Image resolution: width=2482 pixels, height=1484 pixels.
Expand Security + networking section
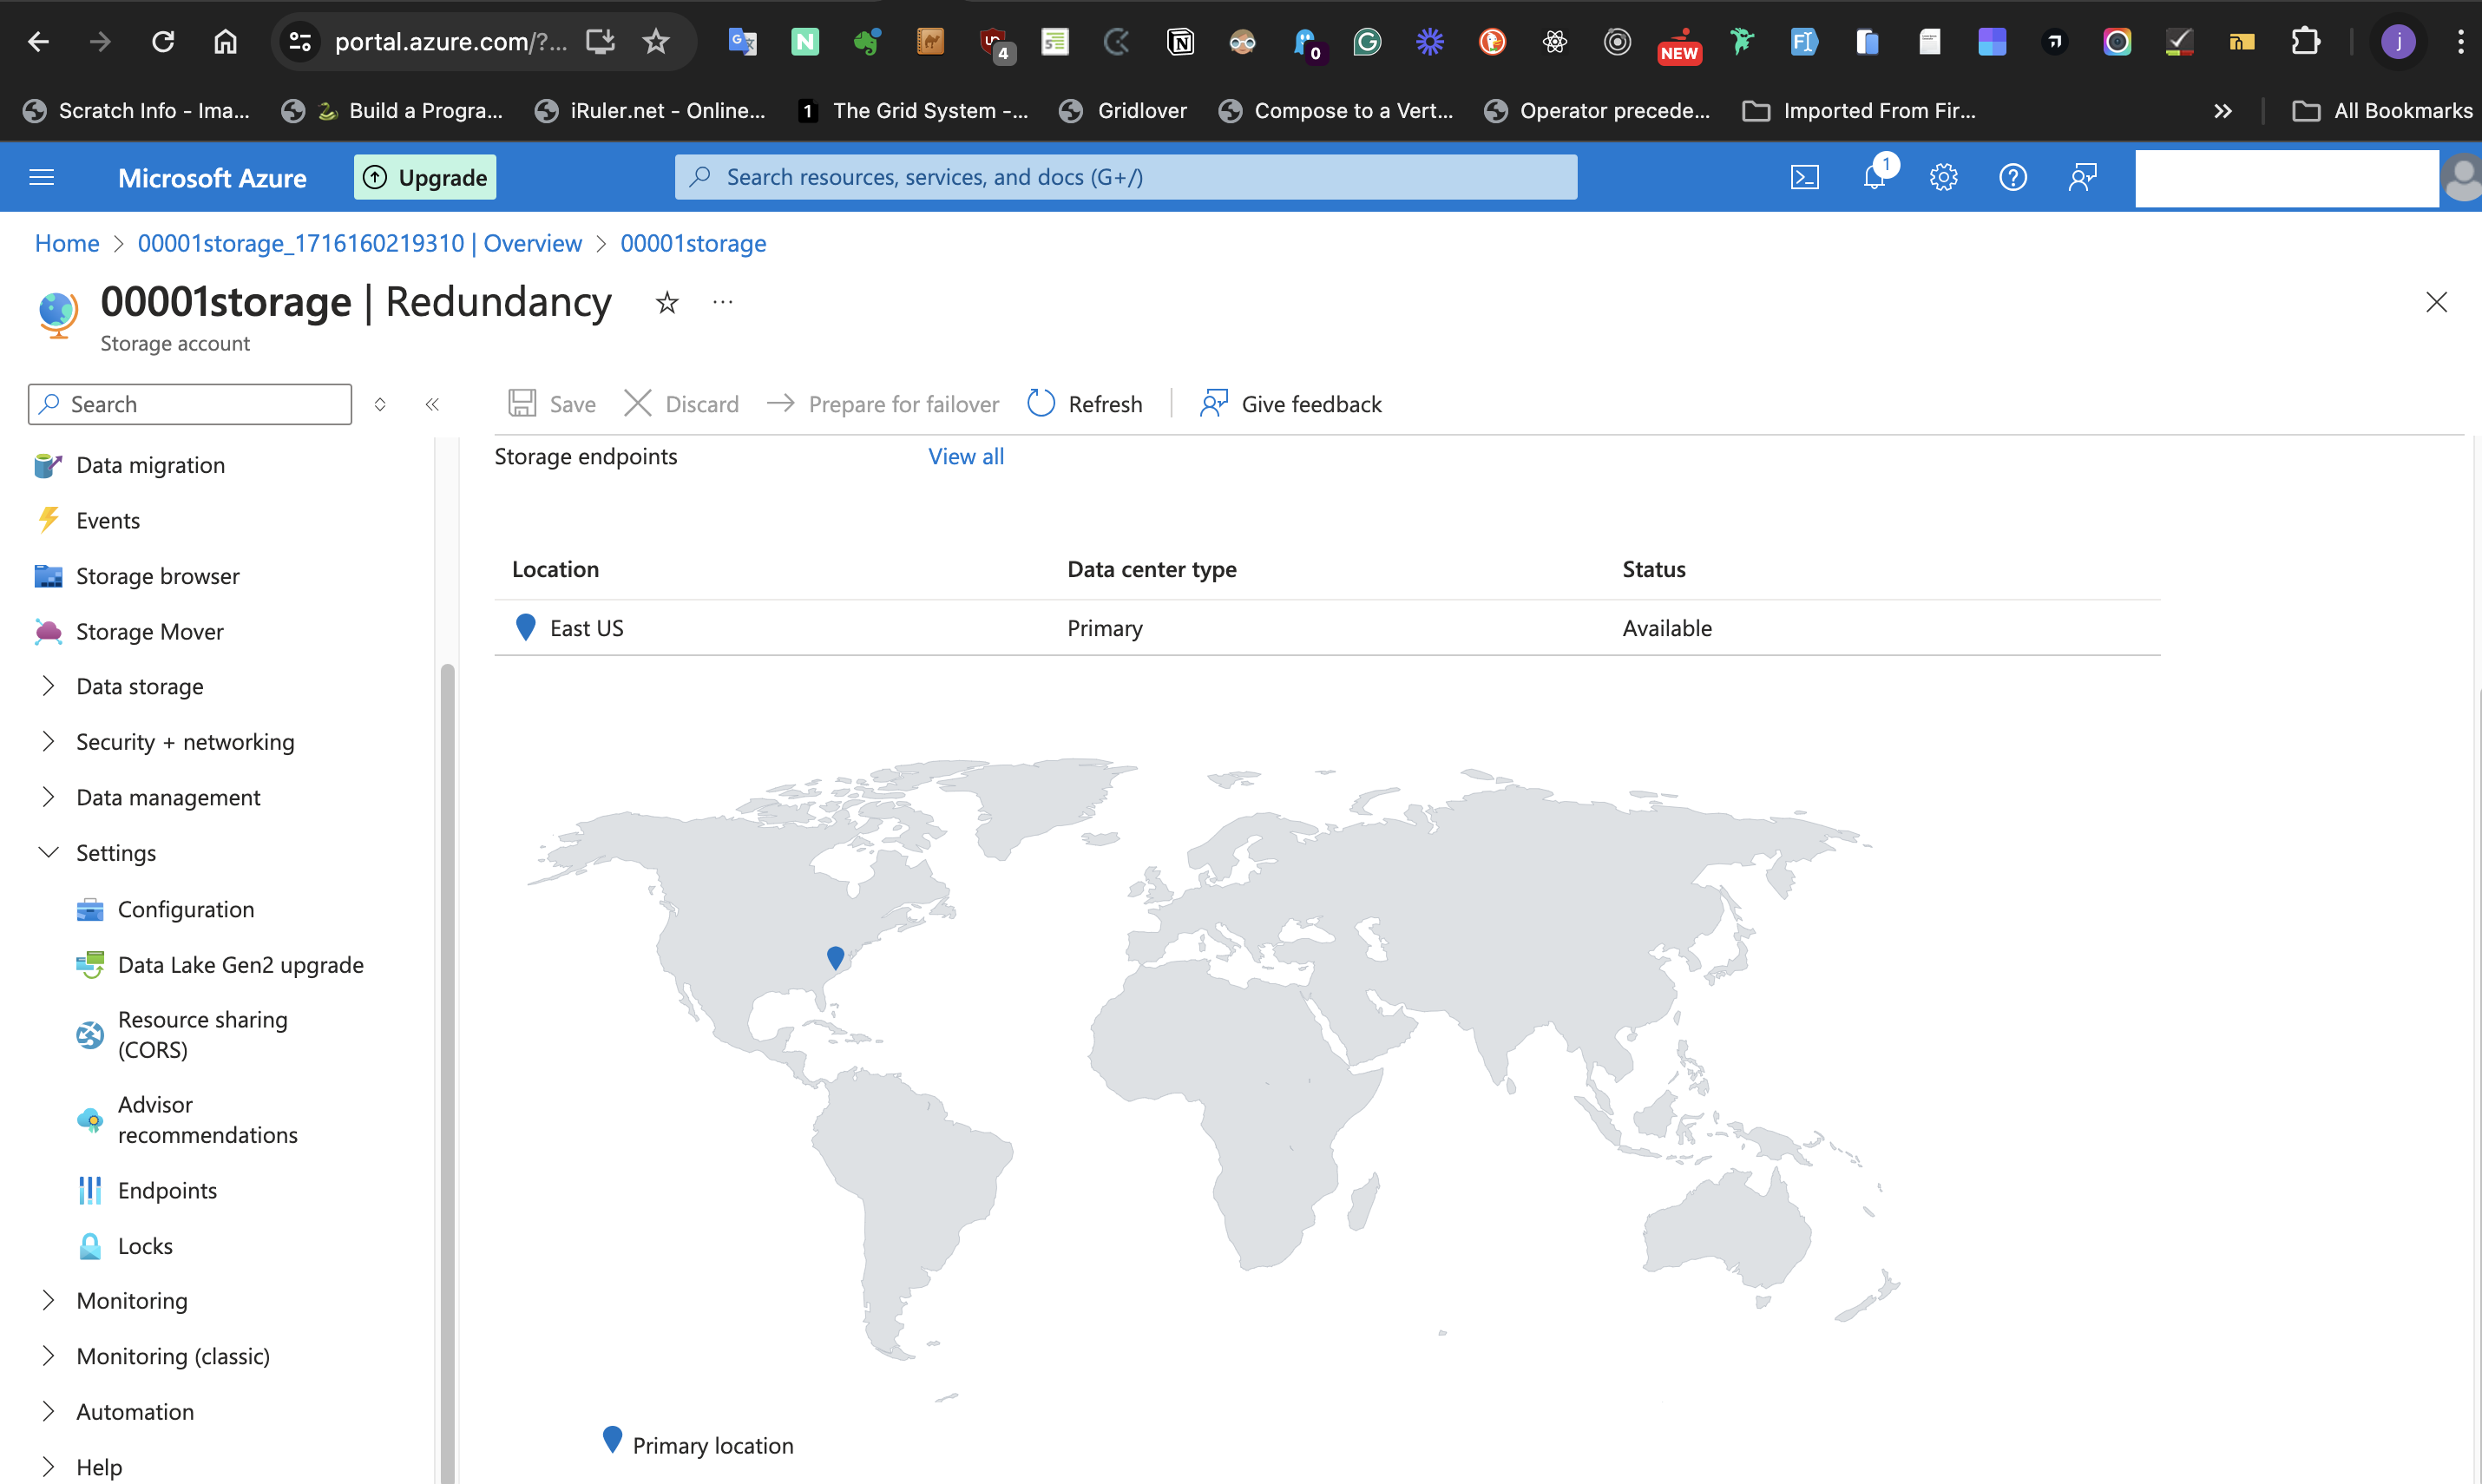click(185, 742)
